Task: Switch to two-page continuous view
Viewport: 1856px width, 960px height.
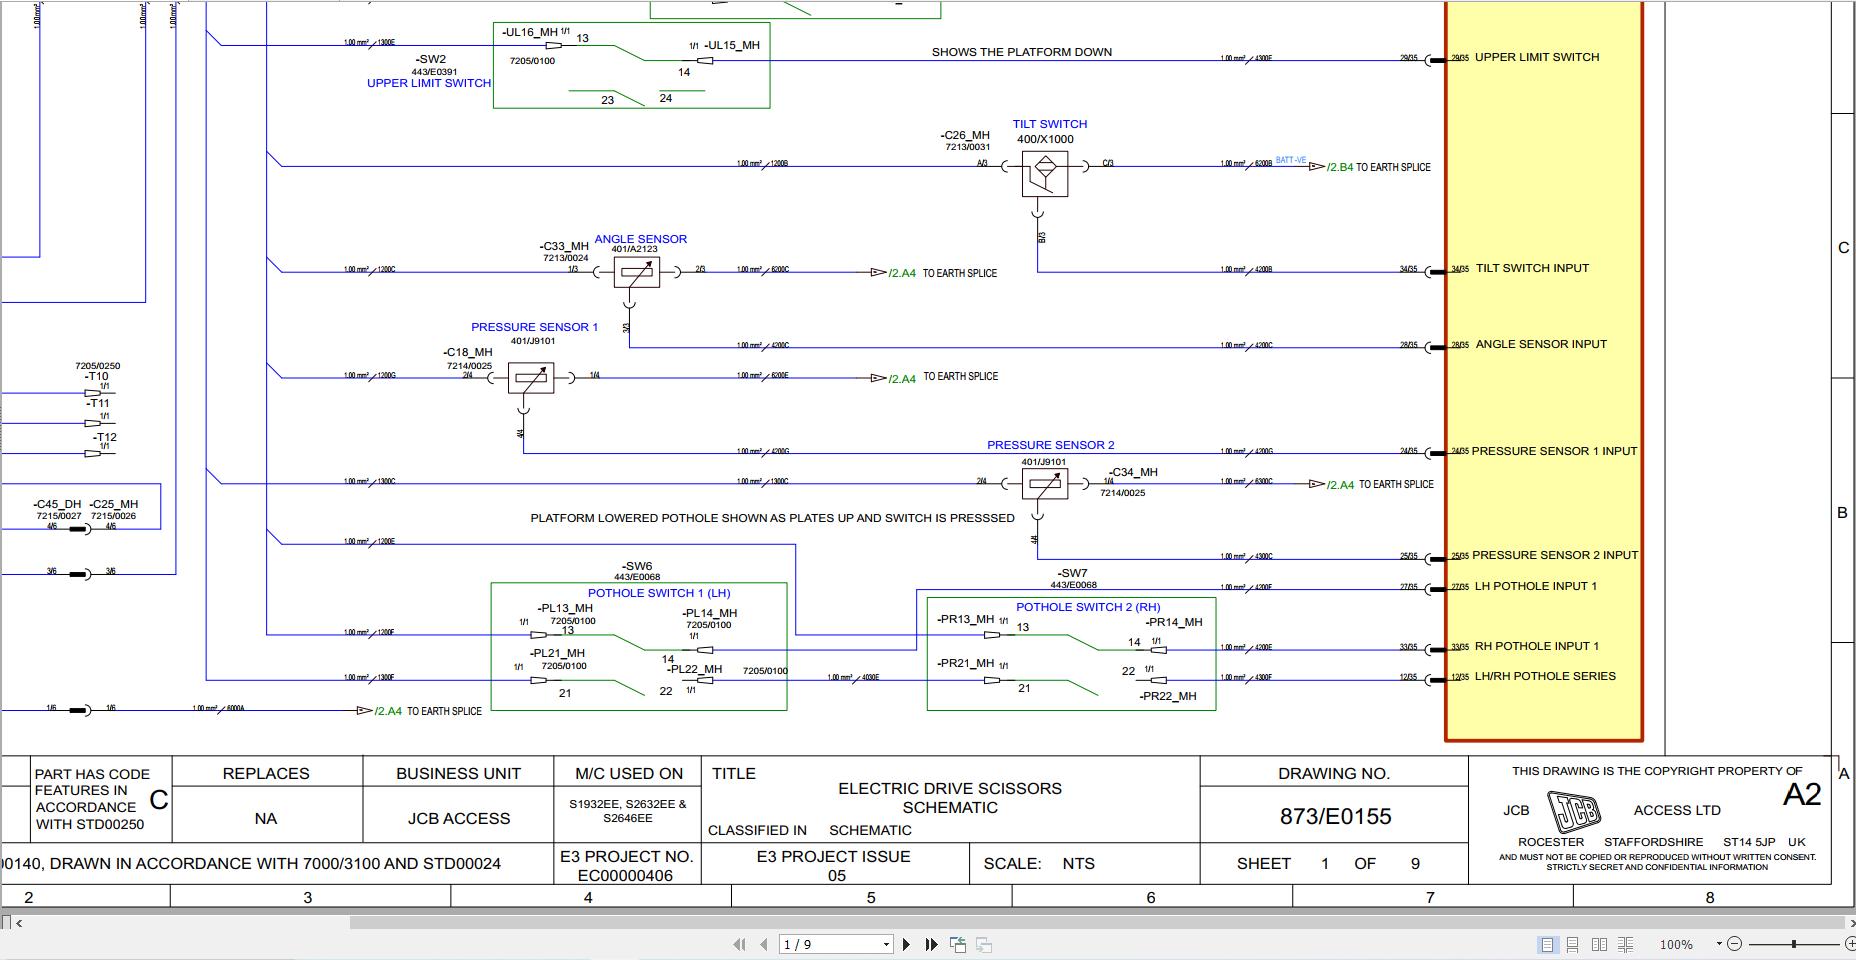Action: coord(1626,944)
